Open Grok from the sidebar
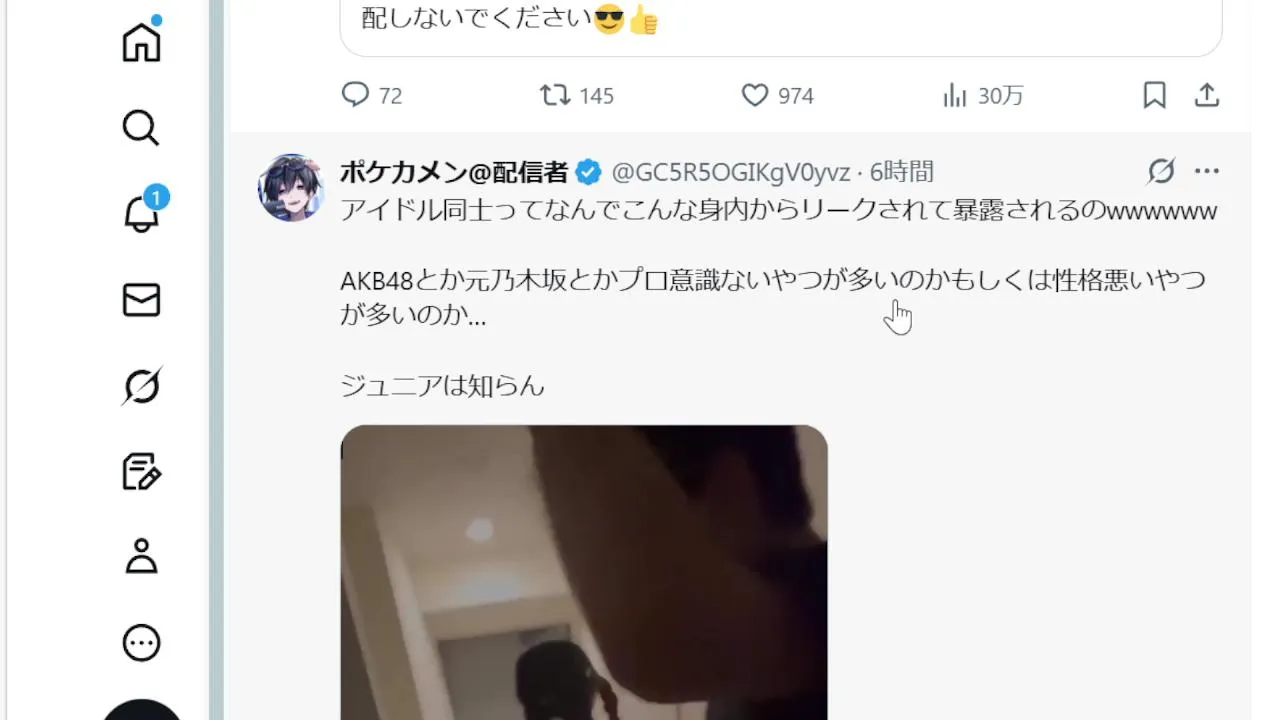This screenshot has width=1280, height=720. 141,386
